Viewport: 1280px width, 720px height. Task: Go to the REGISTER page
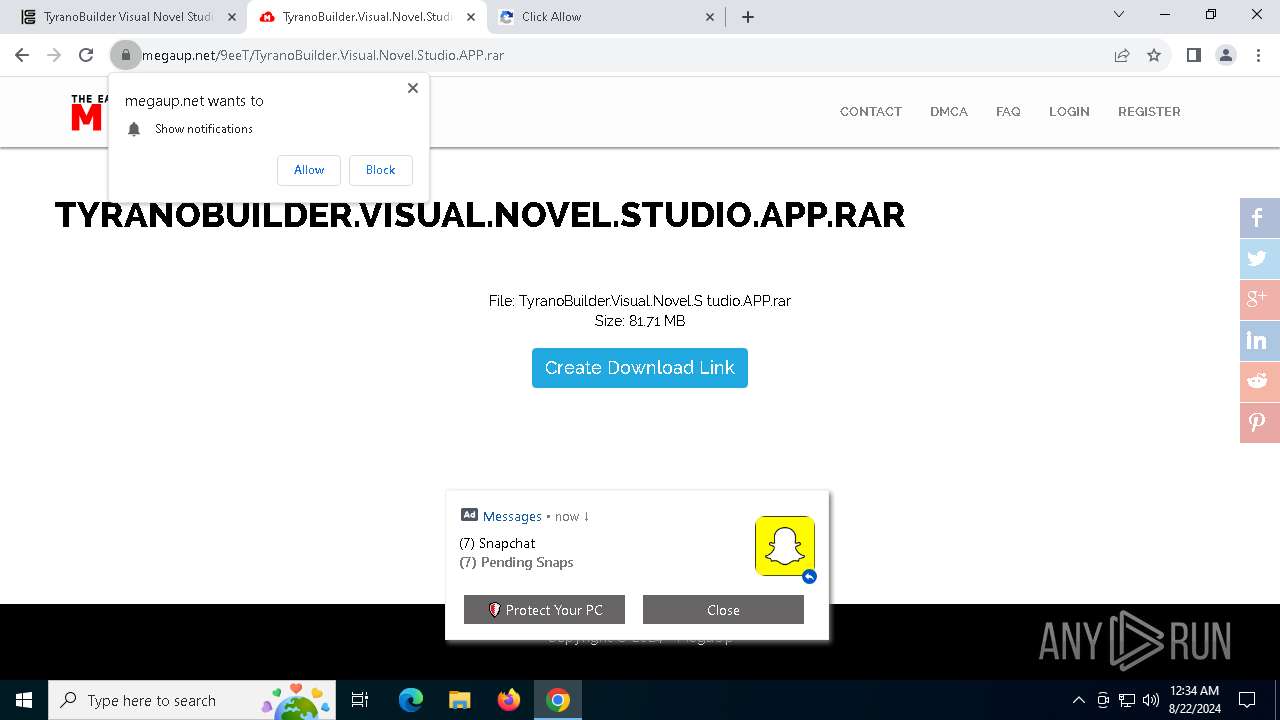pos(1149,112)
